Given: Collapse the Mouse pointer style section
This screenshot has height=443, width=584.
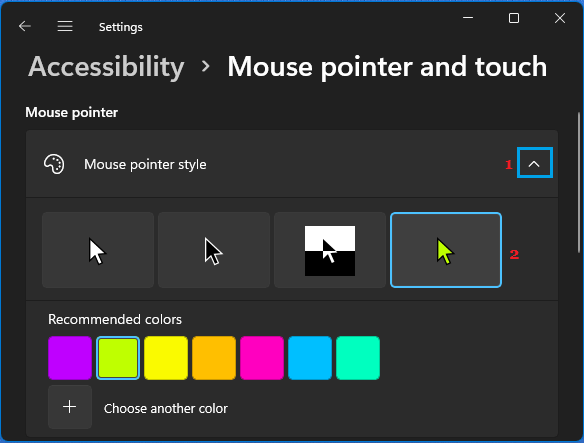Looking at the screenshot, I should click(534, 163).
